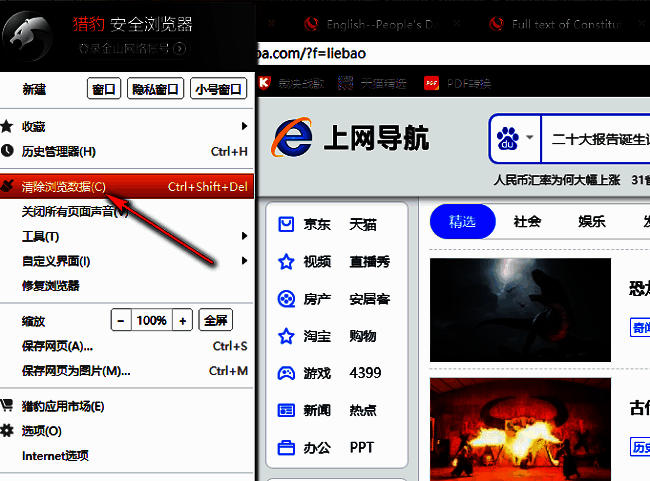Screen dimensions: 650x481
Task: Click the PDF转换 bookmark icon
Action: tap(432, 84)
